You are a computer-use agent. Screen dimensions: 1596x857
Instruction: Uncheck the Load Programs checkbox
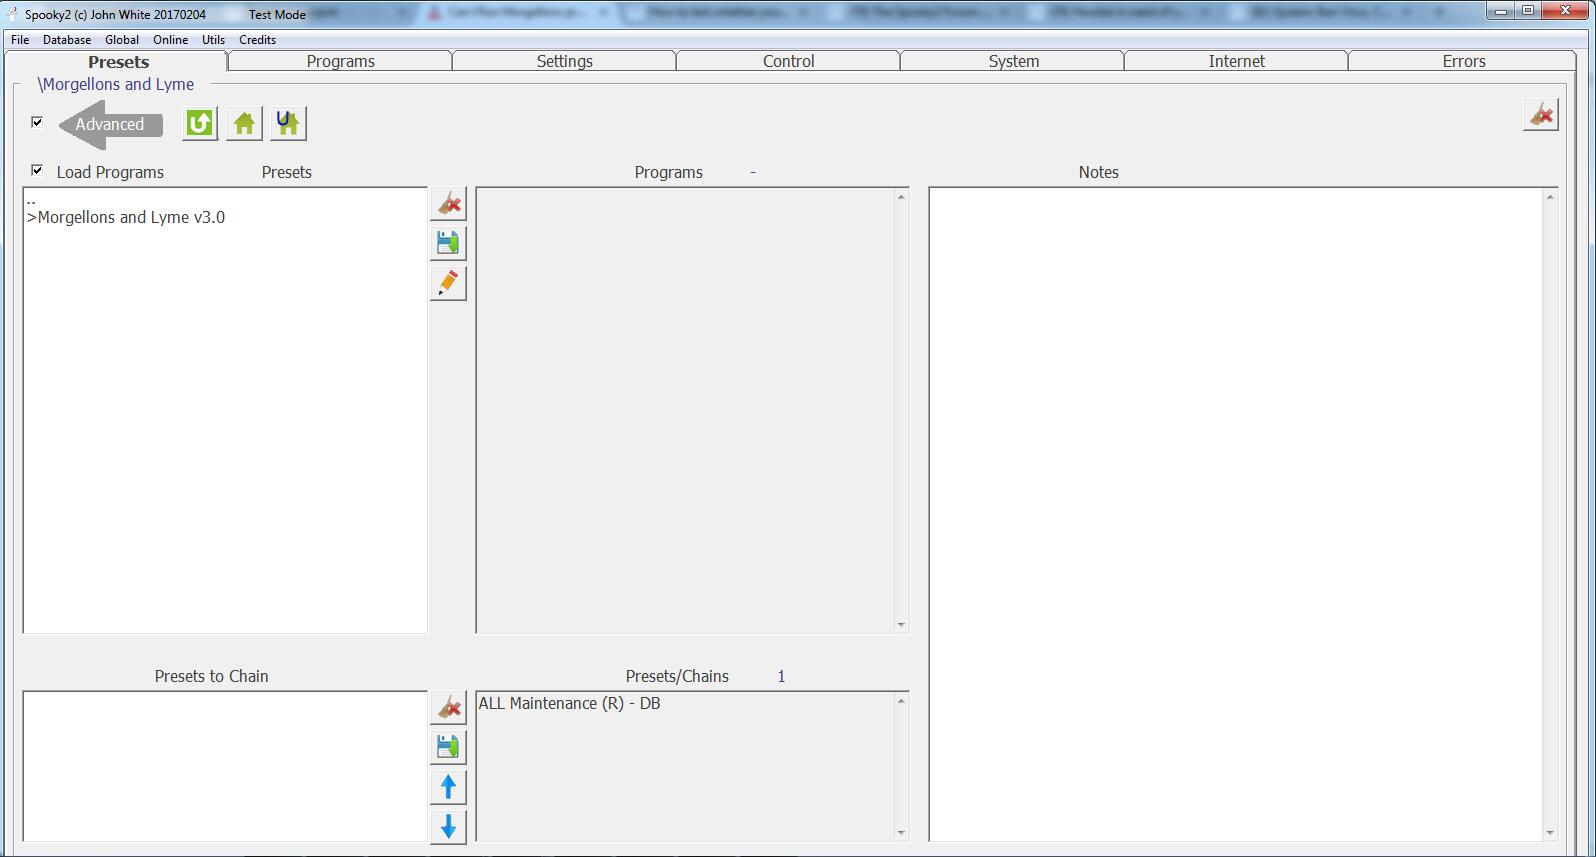[37, 170]
